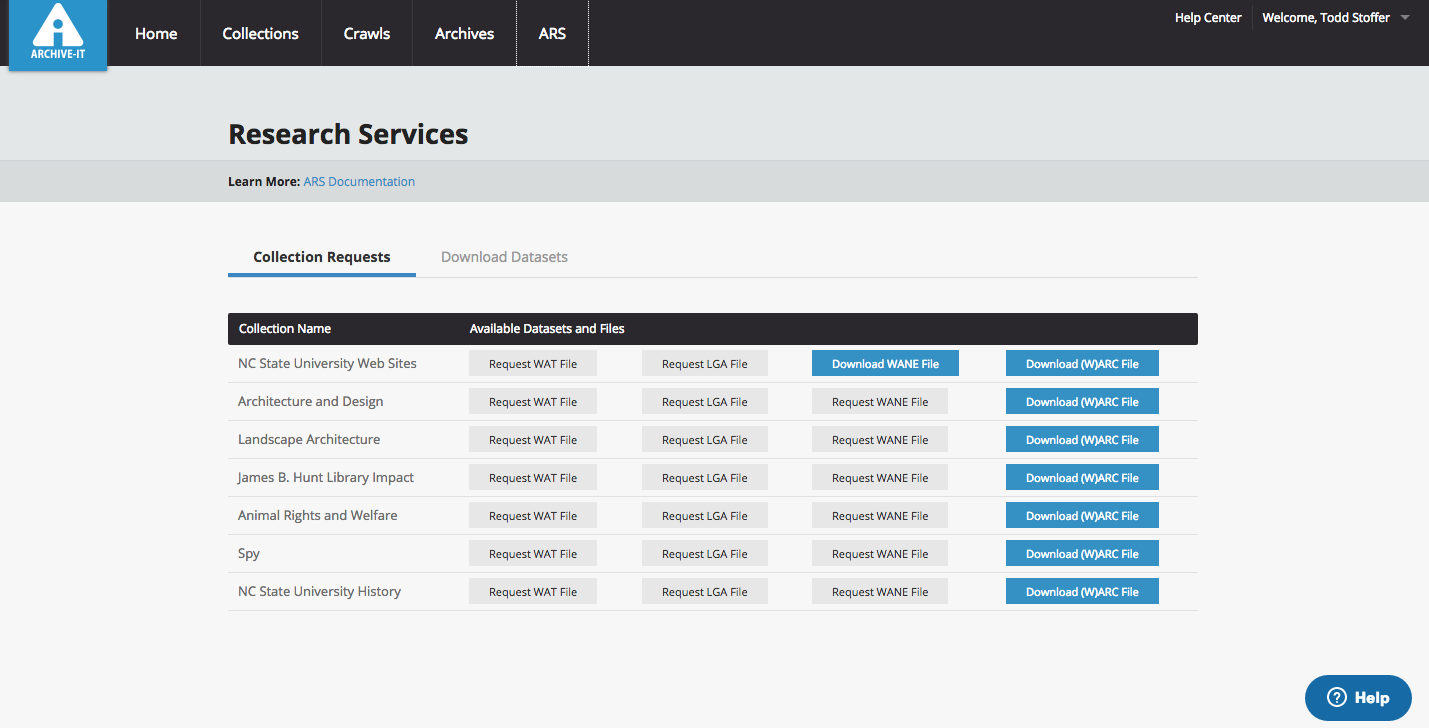Request WANE File for Animal Rights and Welfare
The width and height of the screenshot is (1429, 728).
[x=880, y=516]
